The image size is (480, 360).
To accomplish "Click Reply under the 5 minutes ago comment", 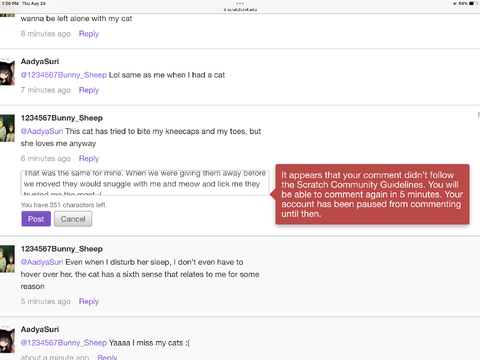I will [x=89, y=301].
